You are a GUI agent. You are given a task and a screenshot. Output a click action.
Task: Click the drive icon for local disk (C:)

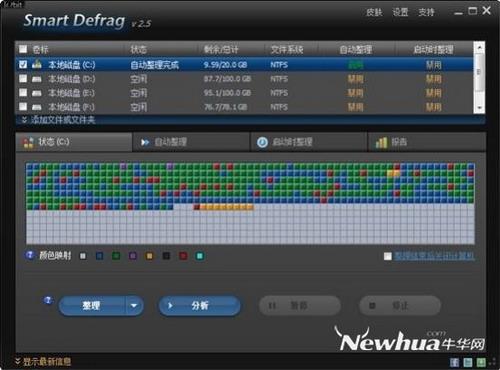(x=37, y=64)
